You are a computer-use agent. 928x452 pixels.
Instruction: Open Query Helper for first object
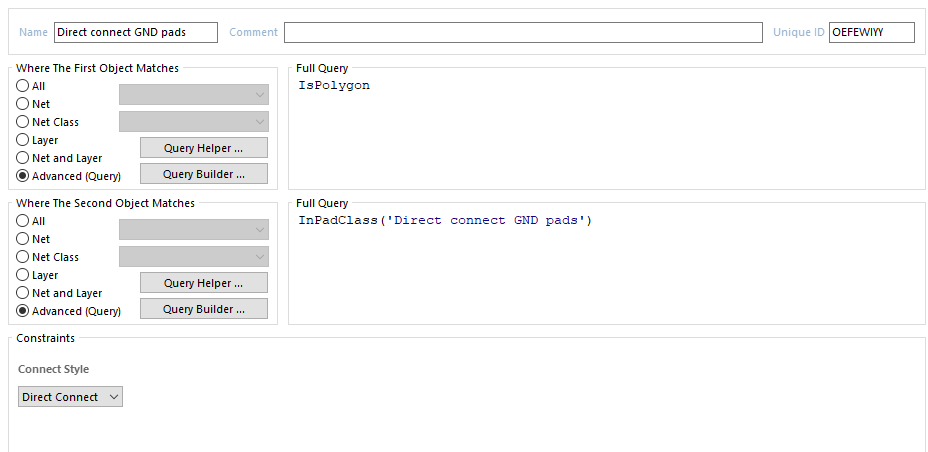coord(204,148)
